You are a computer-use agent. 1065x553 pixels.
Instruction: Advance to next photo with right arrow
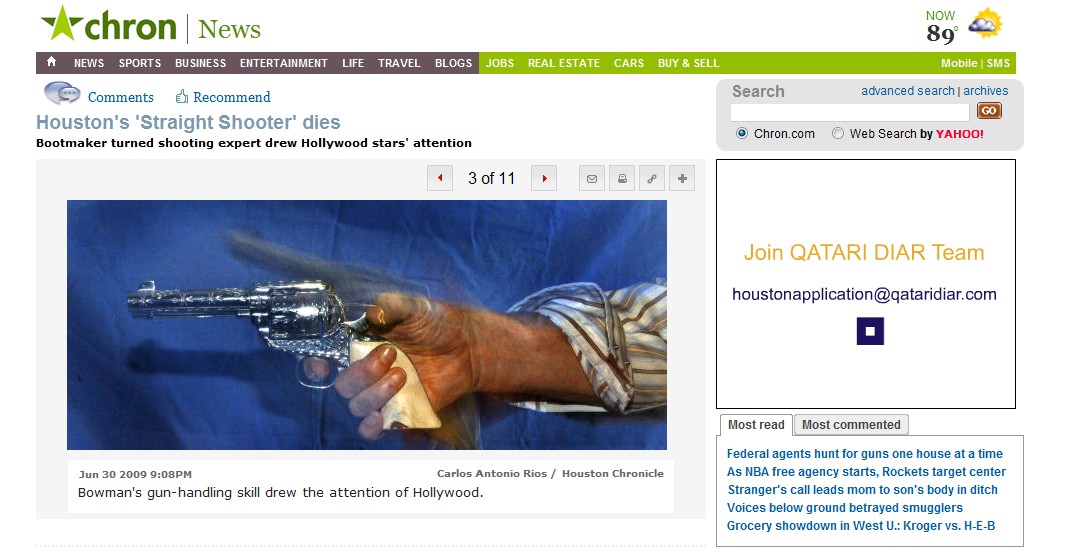pyautogui.click(x=544, y=178)
